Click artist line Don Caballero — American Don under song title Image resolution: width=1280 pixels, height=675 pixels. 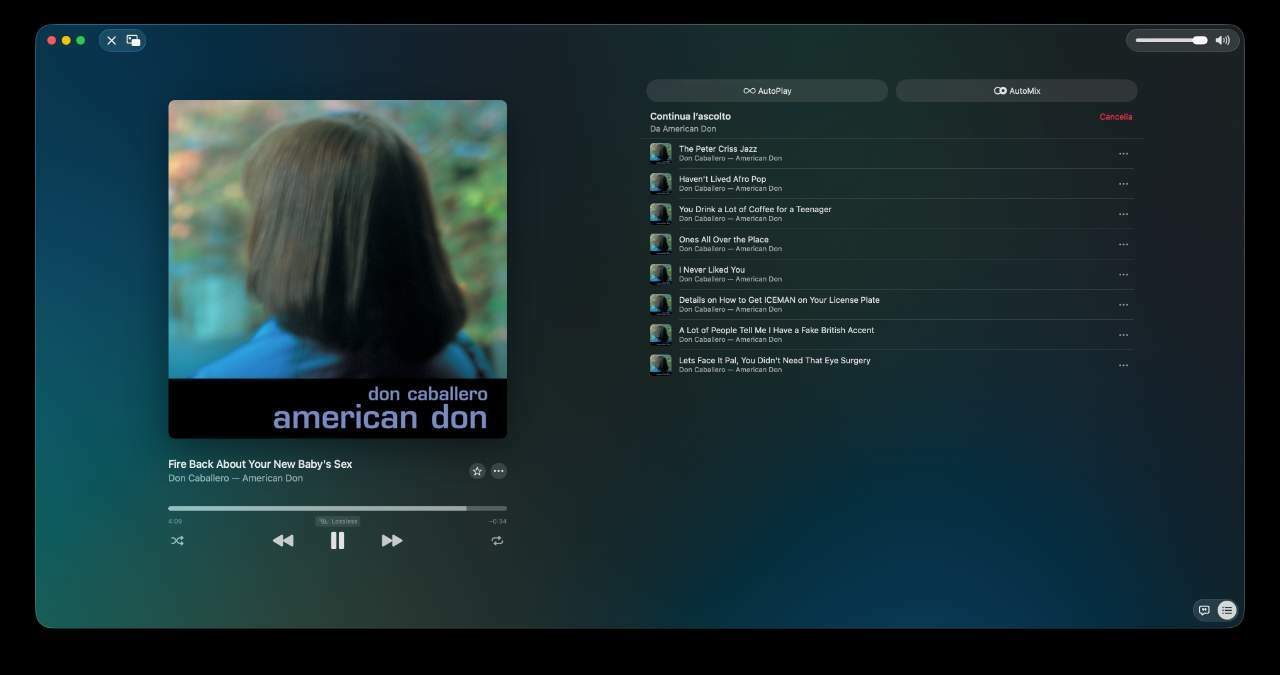[x=235, y=478]
